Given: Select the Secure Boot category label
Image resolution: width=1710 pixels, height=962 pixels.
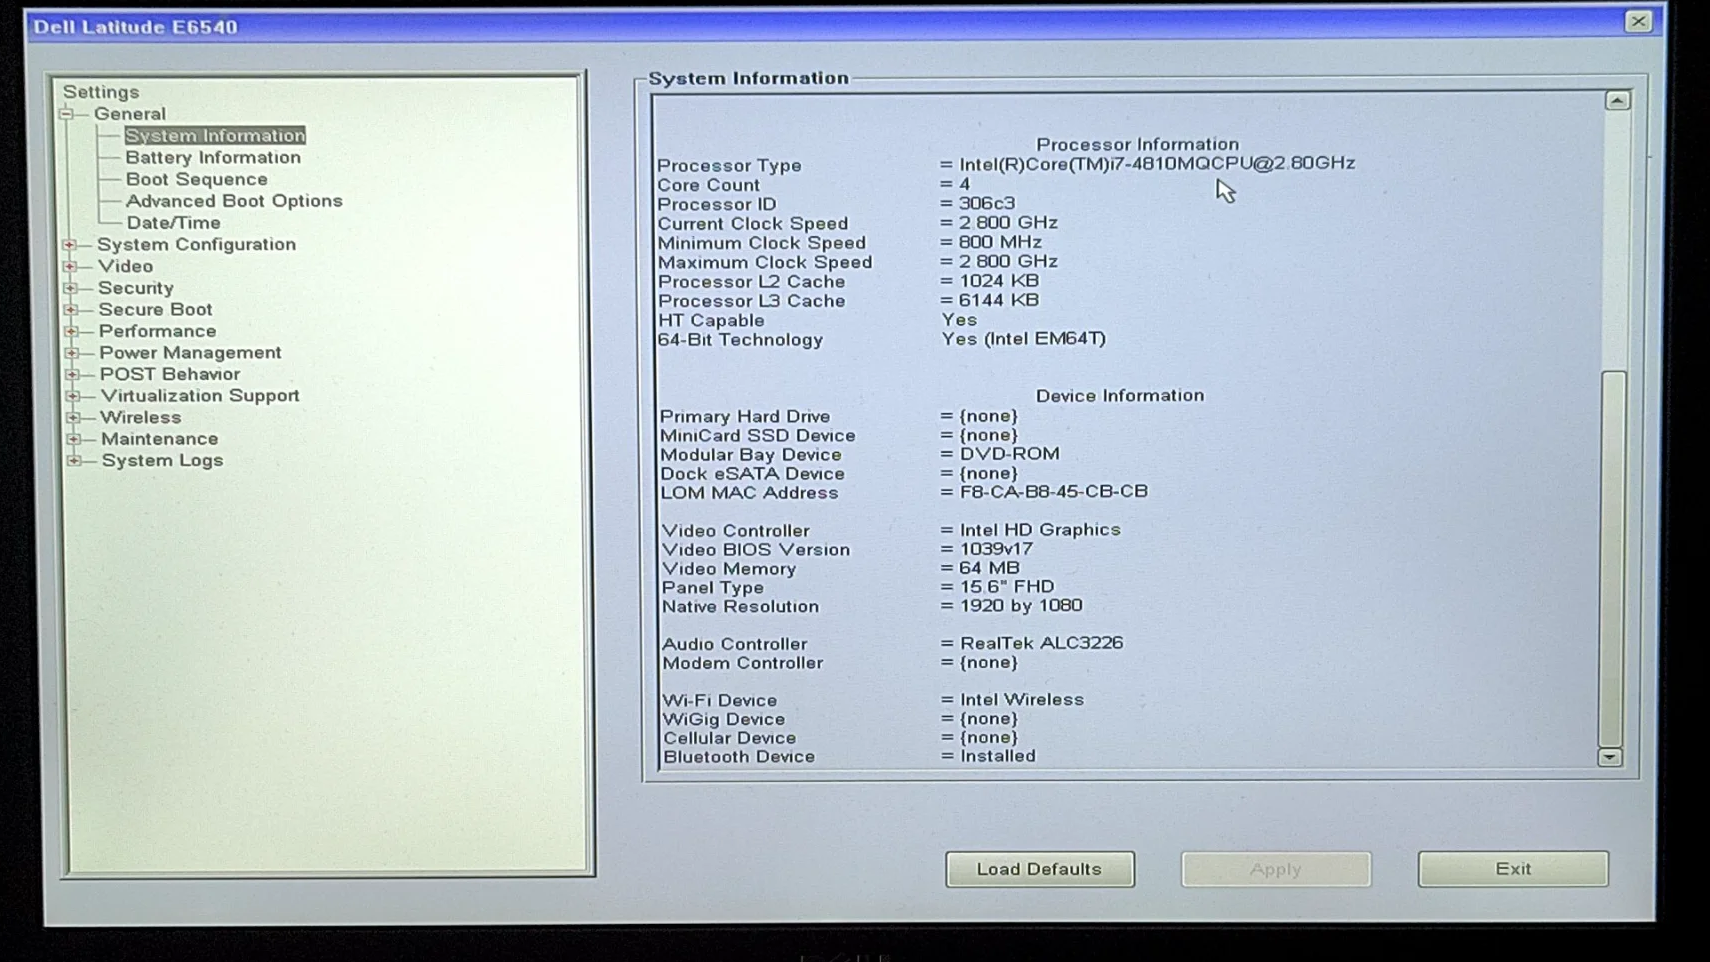Looking at the screenshot, I should (156, 310).
